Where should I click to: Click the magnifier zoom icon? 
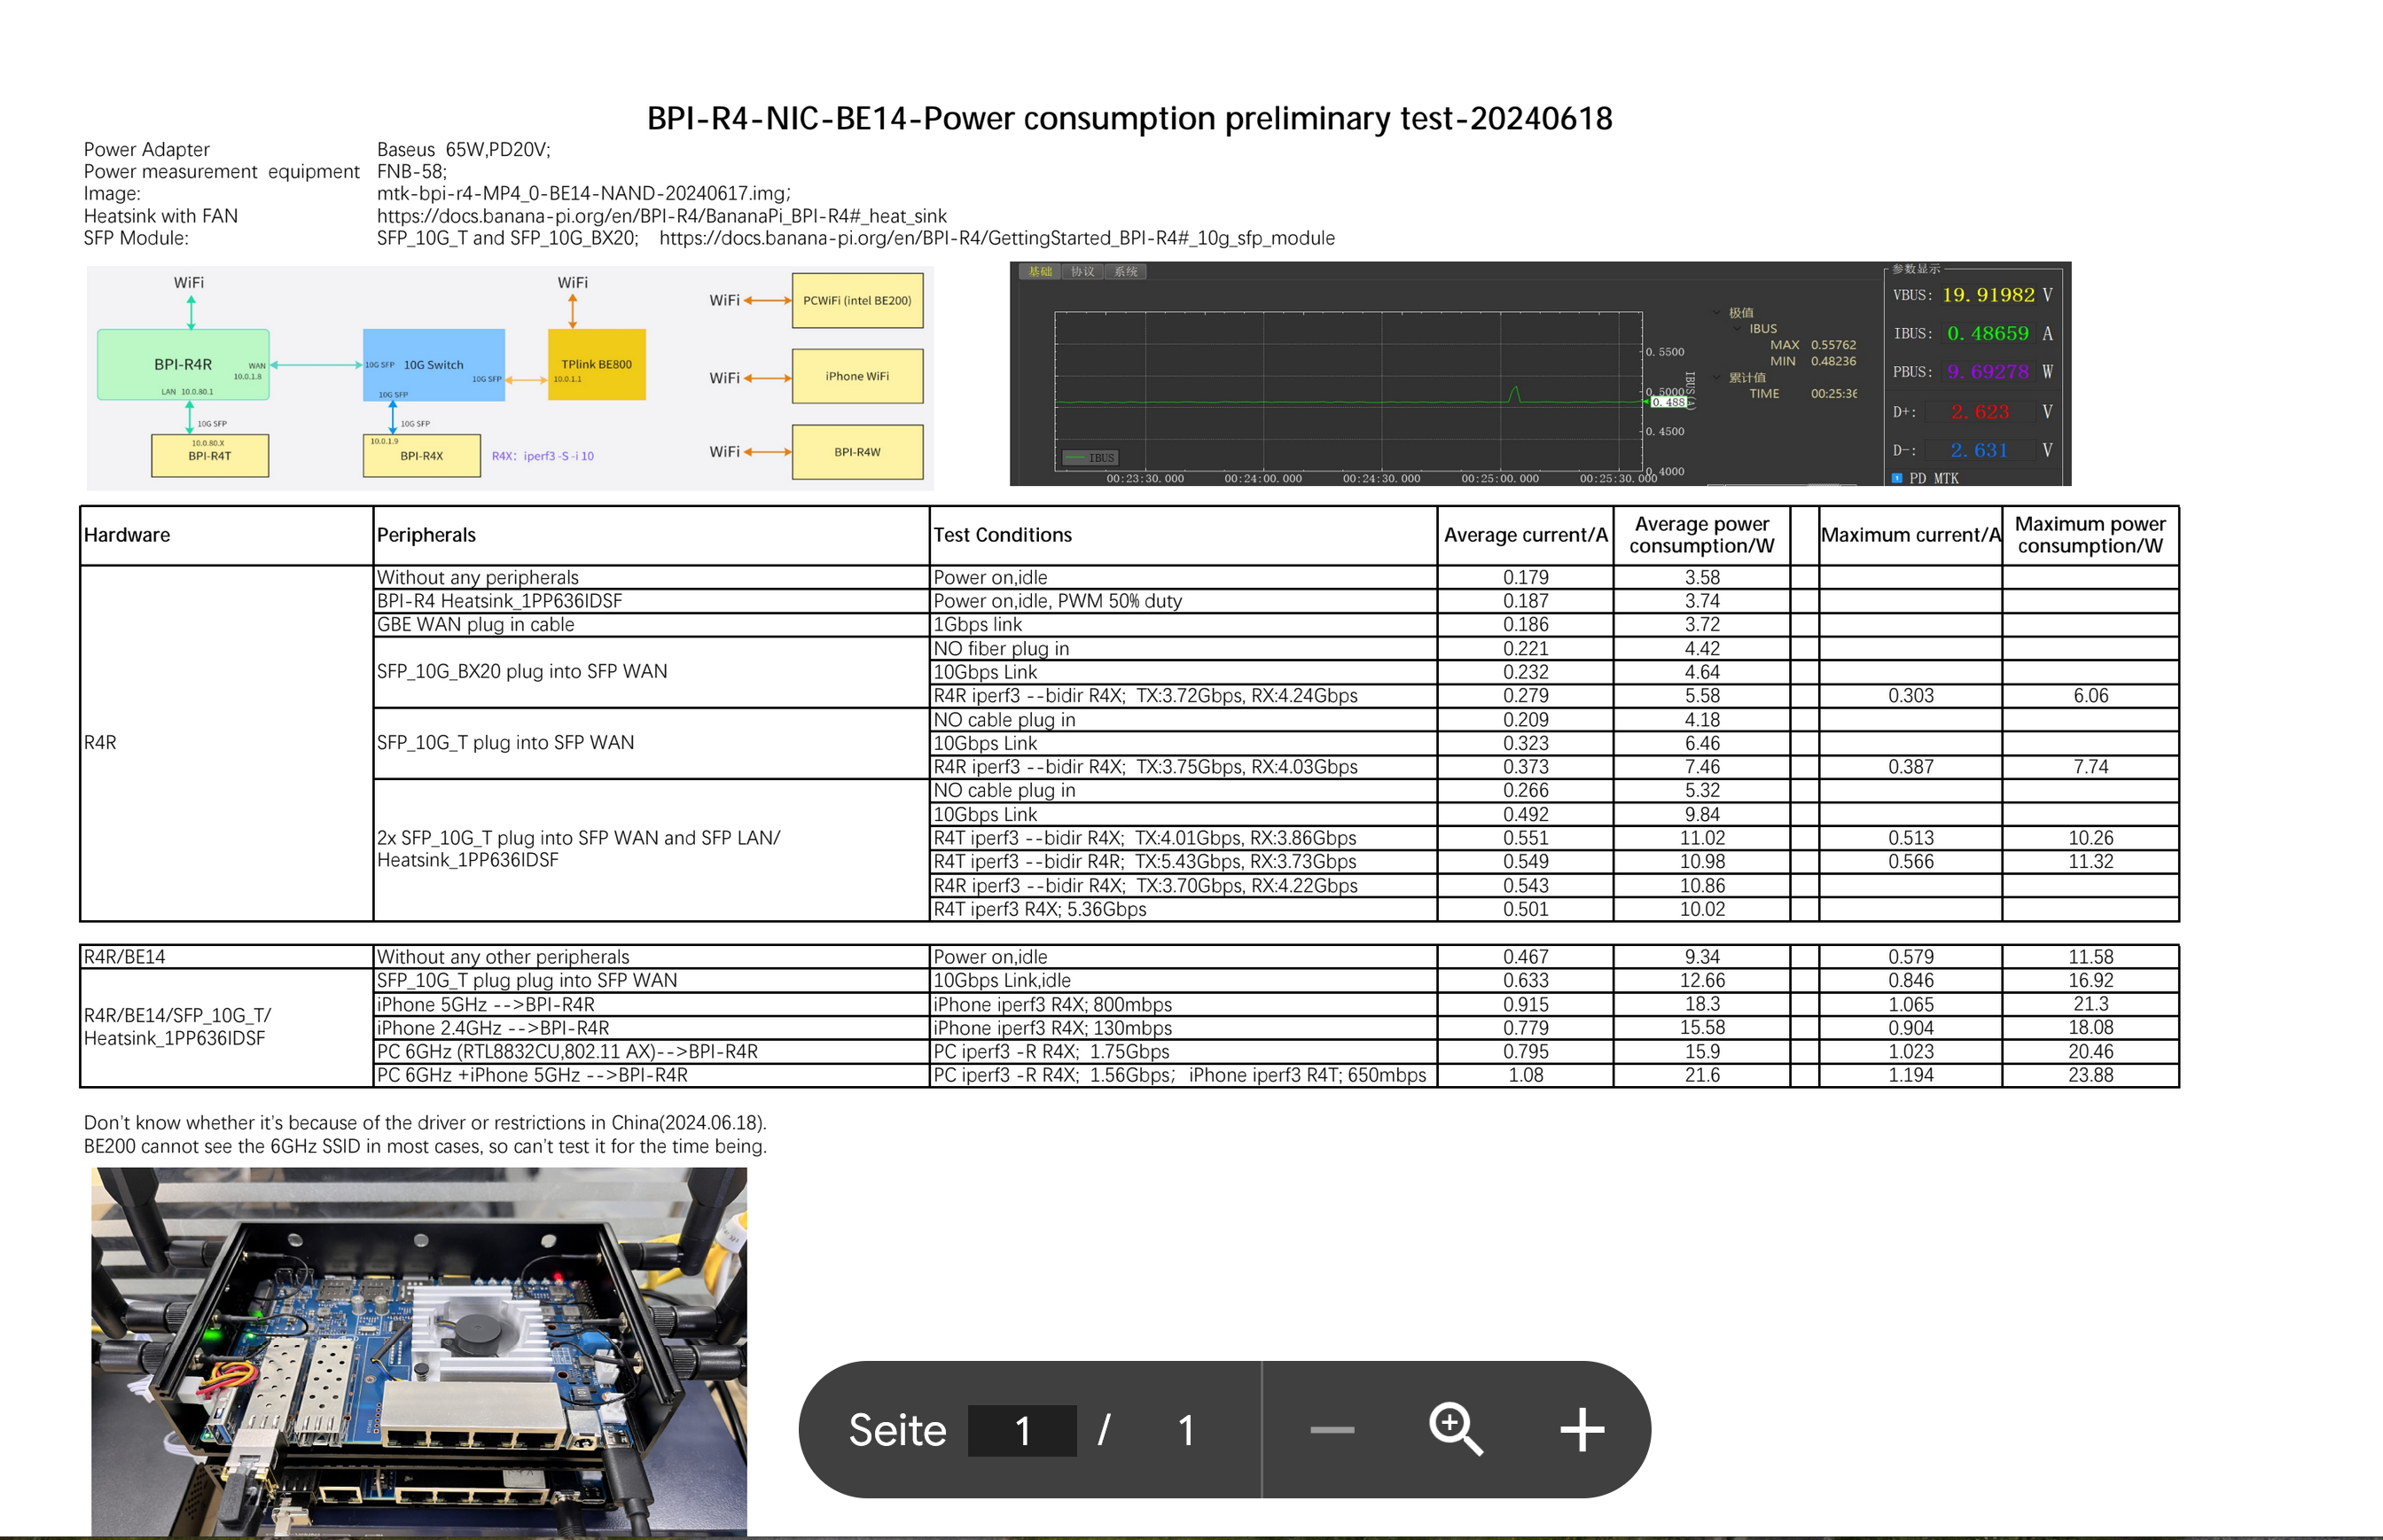coord(1455,1429)
